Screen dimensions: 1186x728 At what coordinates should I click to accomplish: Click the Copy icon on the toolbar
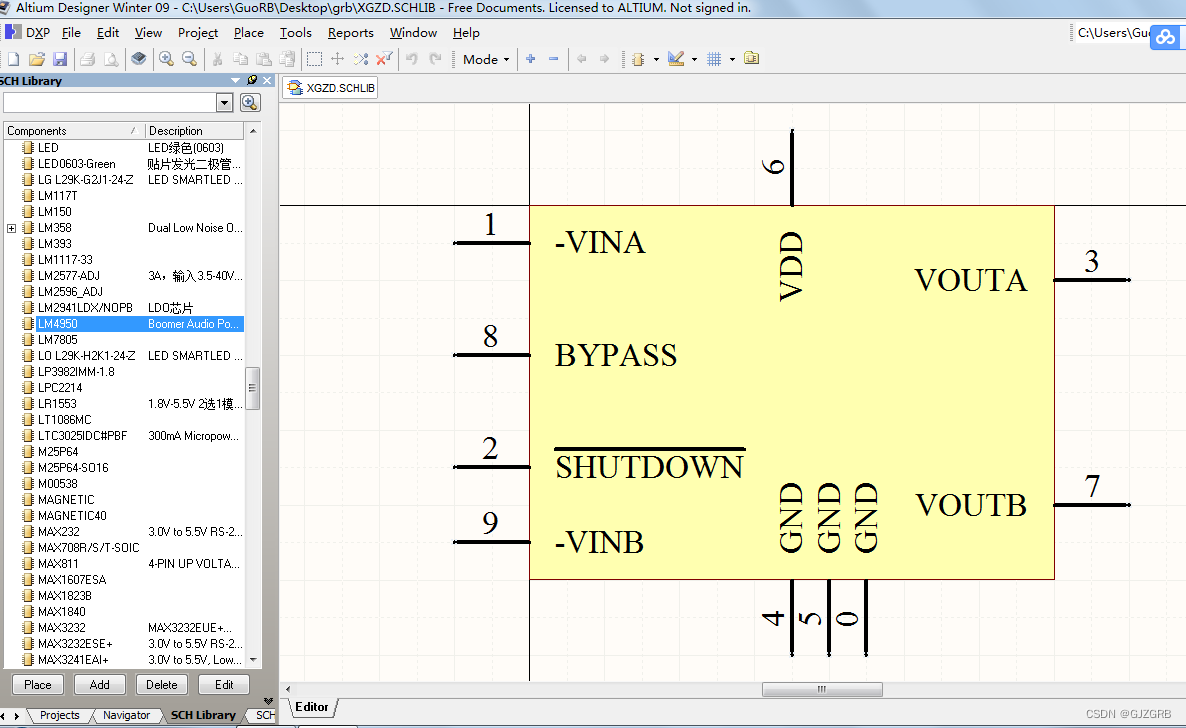239,59
